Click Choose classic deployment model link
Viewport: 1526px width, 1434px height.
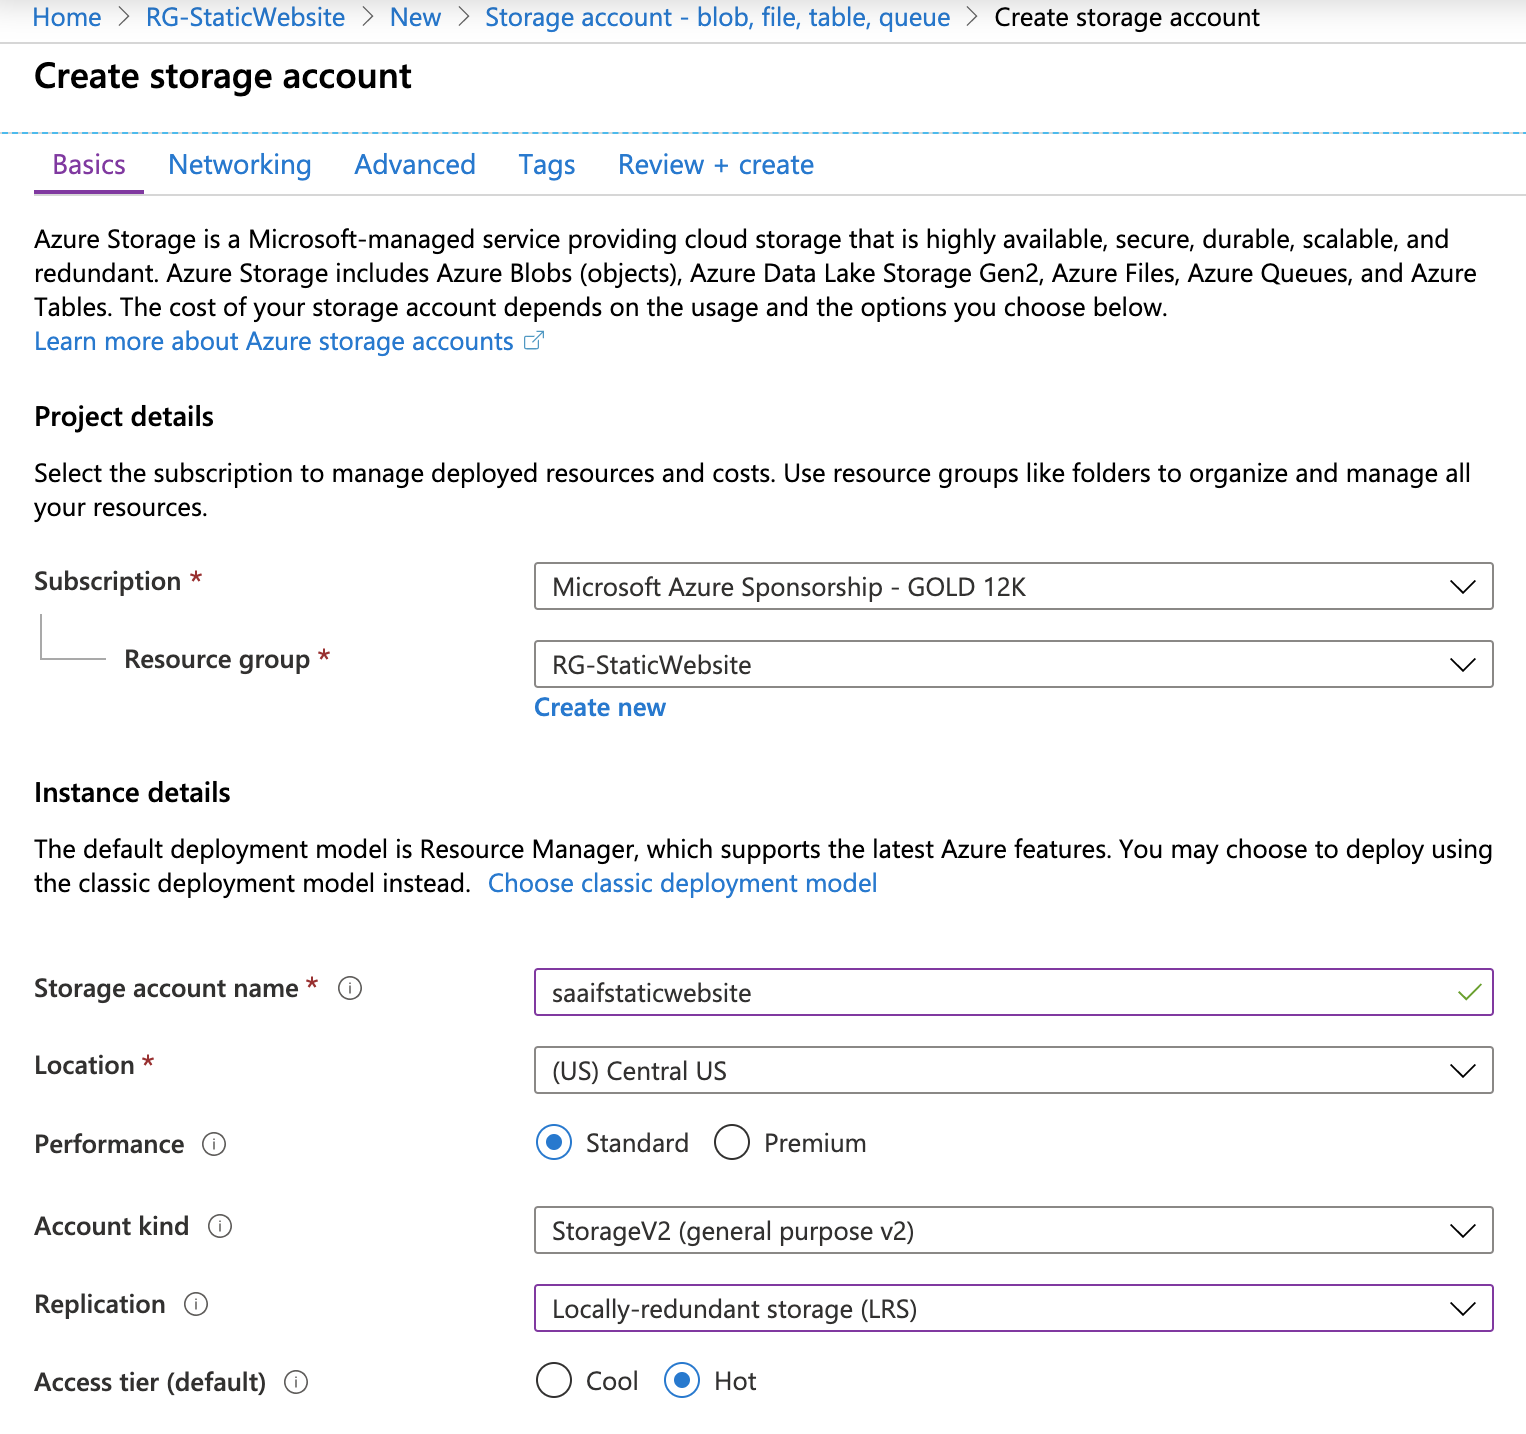click(x=682, y=883)
